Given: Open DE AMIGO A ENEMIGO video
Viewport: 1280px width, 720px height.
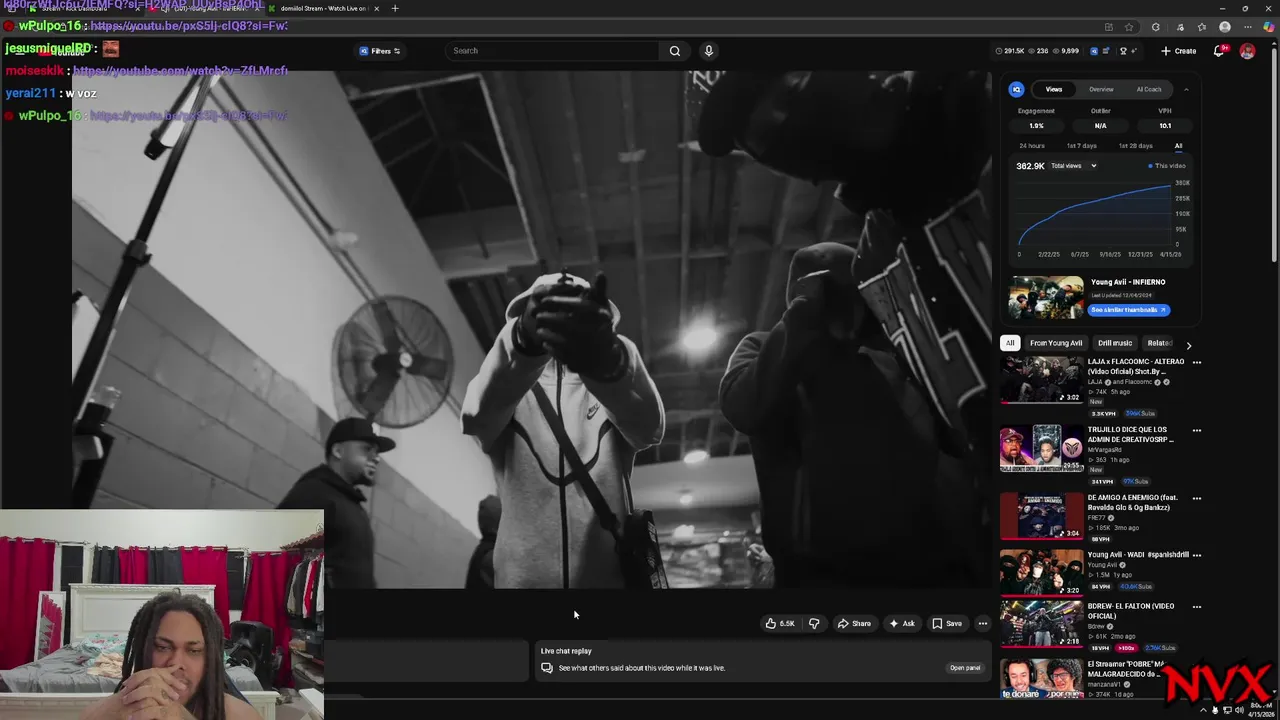Looking at the screenshot, I should tap(1042, 516).
